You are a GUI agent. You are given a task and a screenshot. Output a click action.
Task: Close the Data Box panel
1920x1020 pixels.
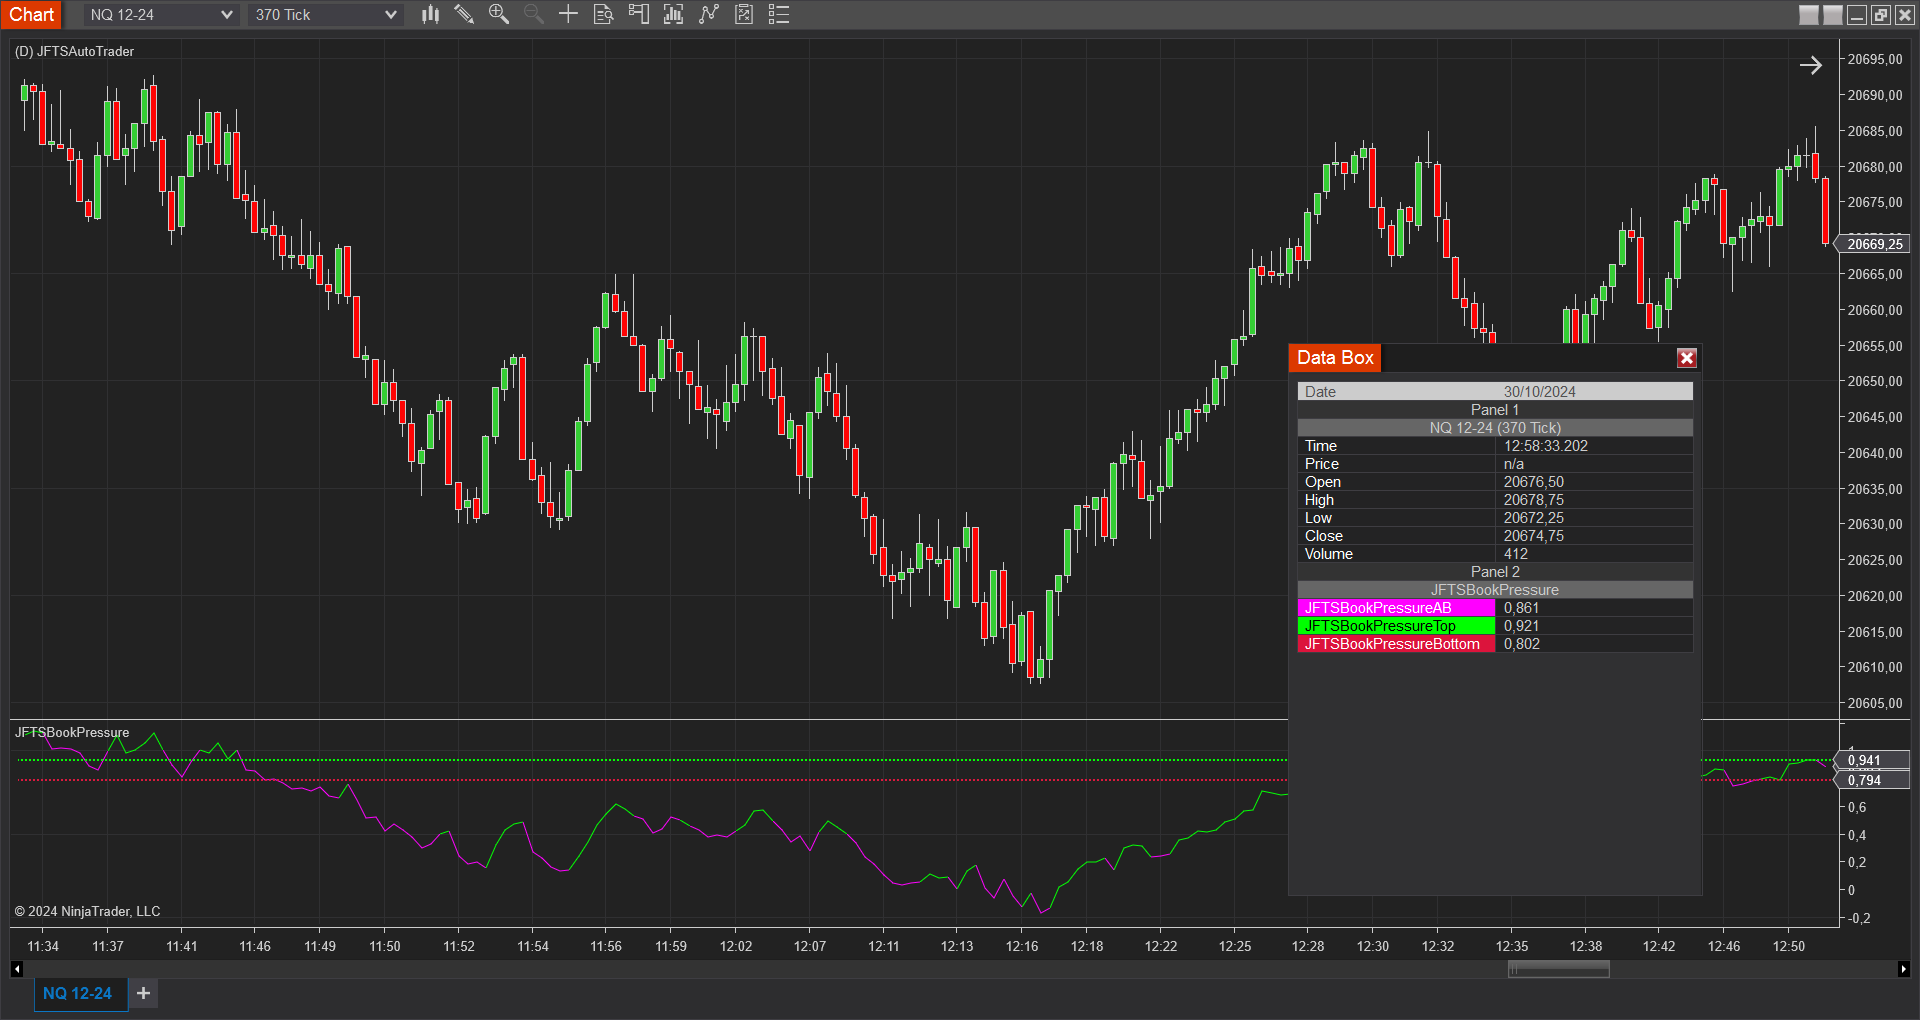click(x=1686, y=358)
